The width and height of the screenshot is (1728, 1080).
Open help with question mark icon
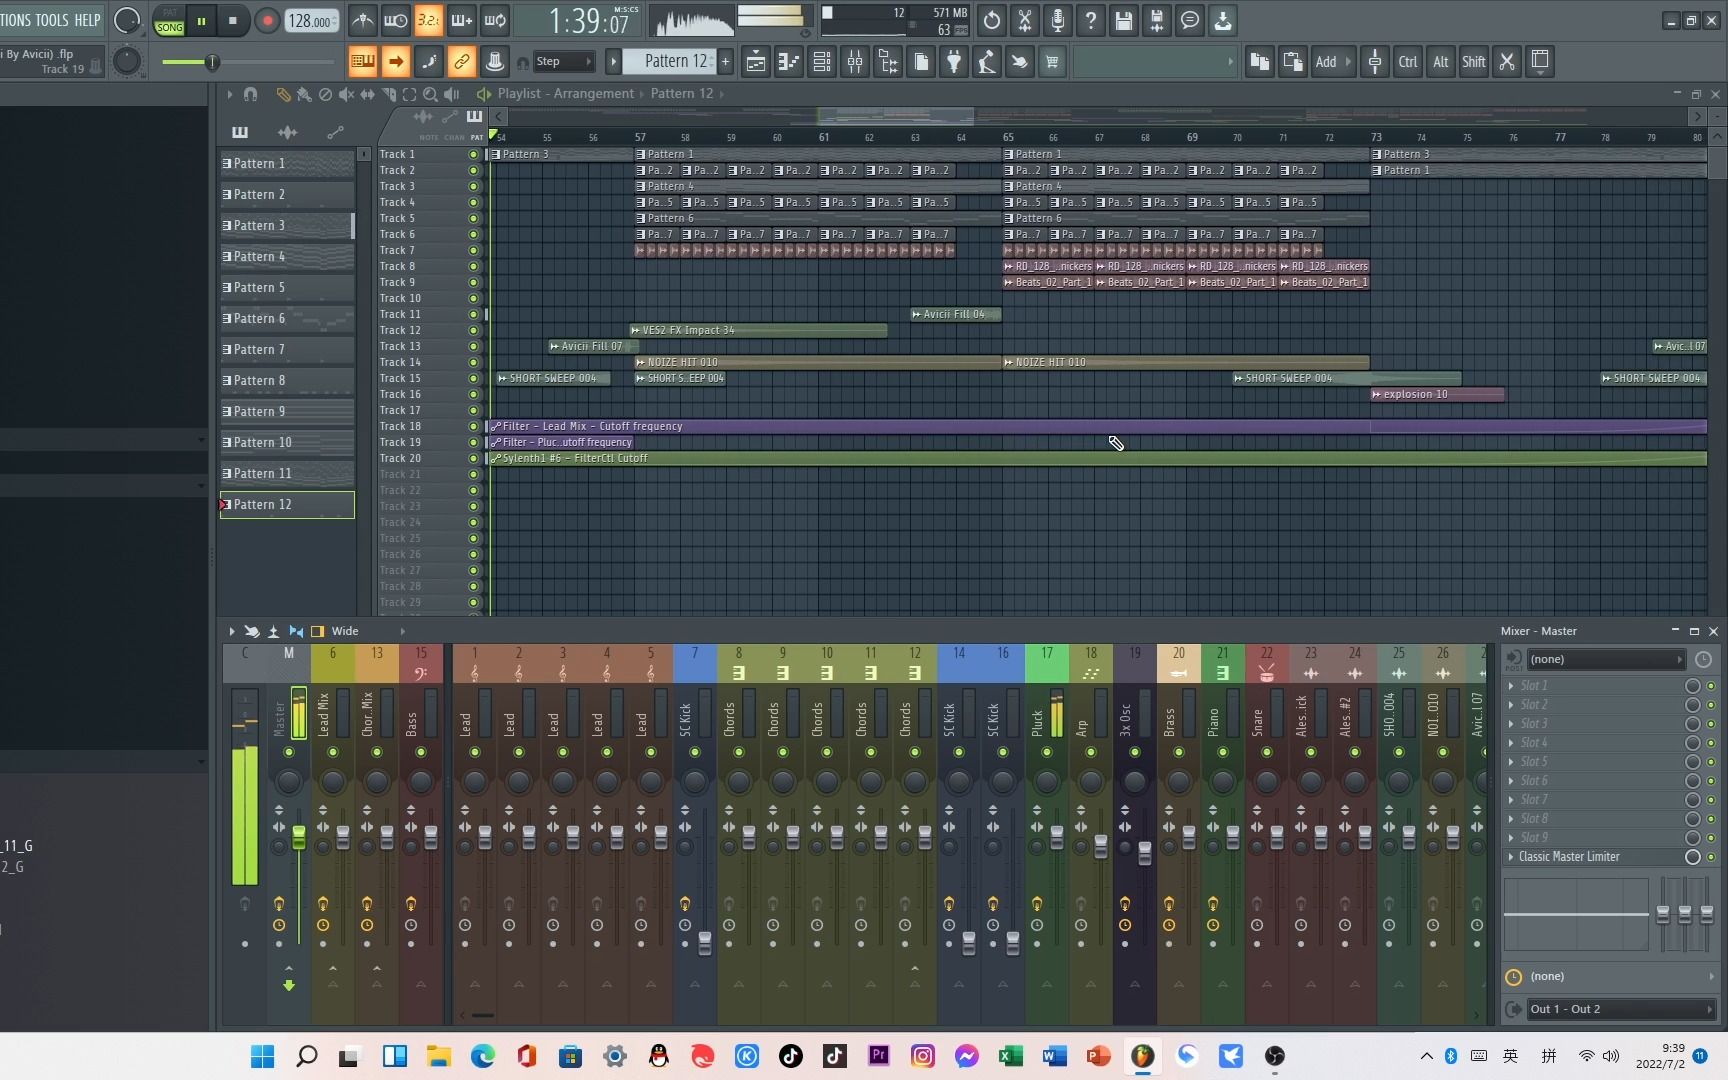[x=1091, y=20]
